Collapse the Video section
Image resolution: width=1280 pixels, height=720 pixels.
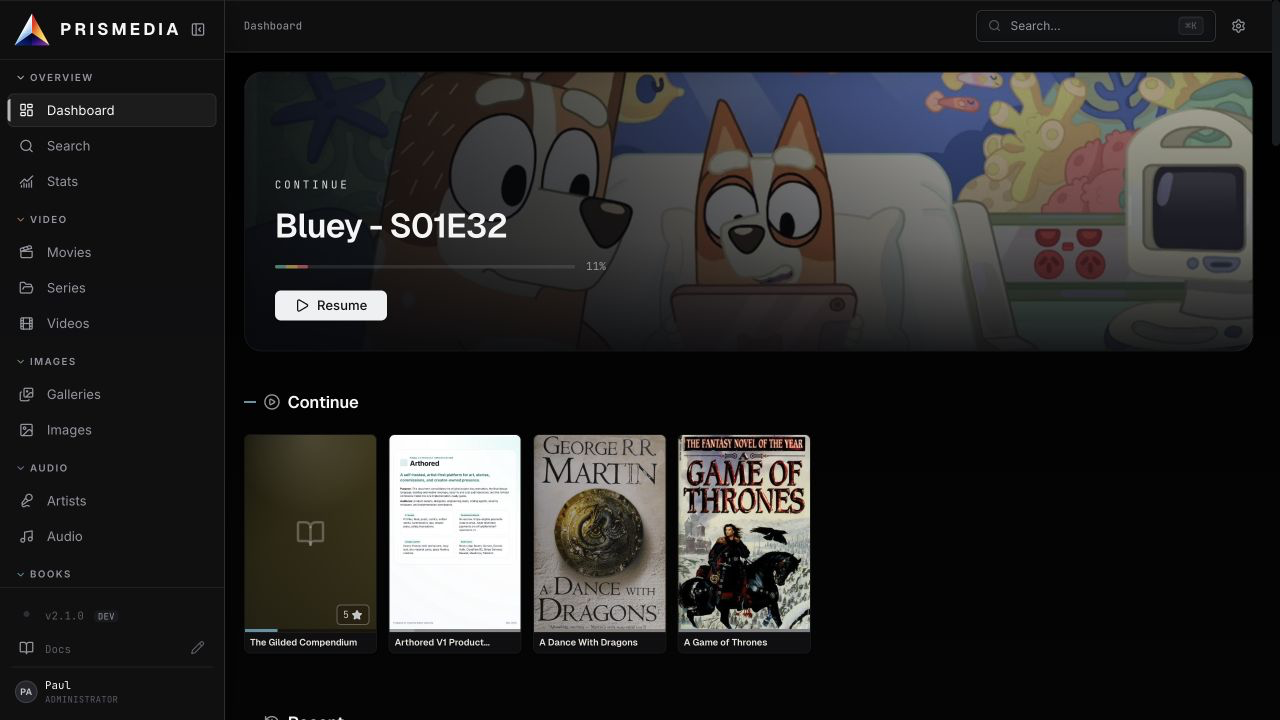pyautogui.click(x=42, y=219)
